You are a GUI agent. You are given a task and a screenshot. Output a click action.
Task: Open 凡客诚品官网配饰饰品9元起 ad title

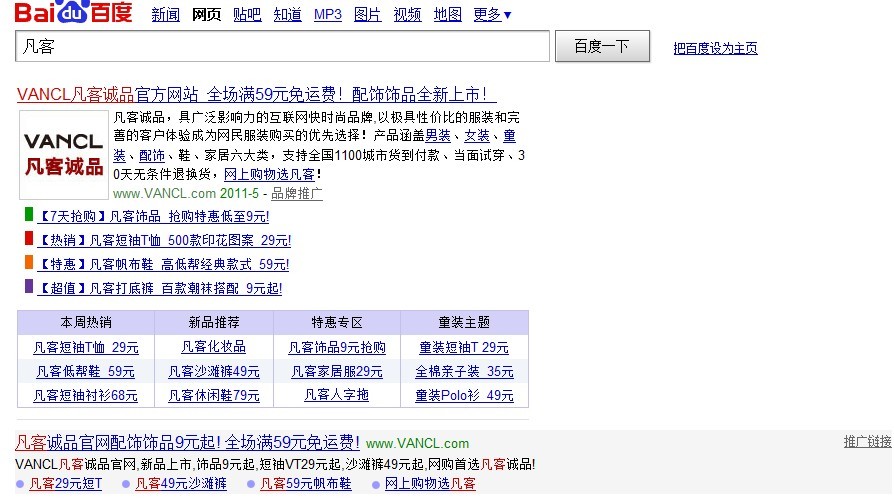(x=188, y=442)
